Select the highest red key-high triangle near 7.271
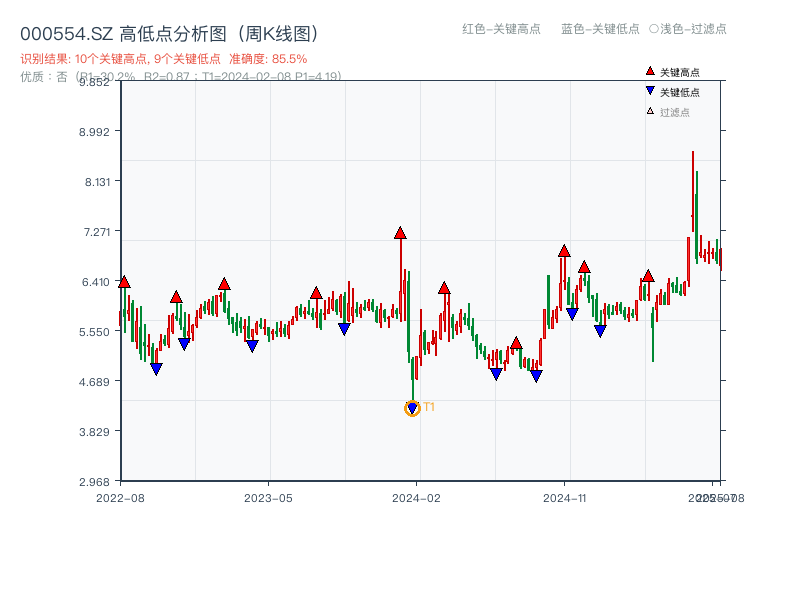The image size is (800, 600). pyautogui.click(x=400, y=233)
